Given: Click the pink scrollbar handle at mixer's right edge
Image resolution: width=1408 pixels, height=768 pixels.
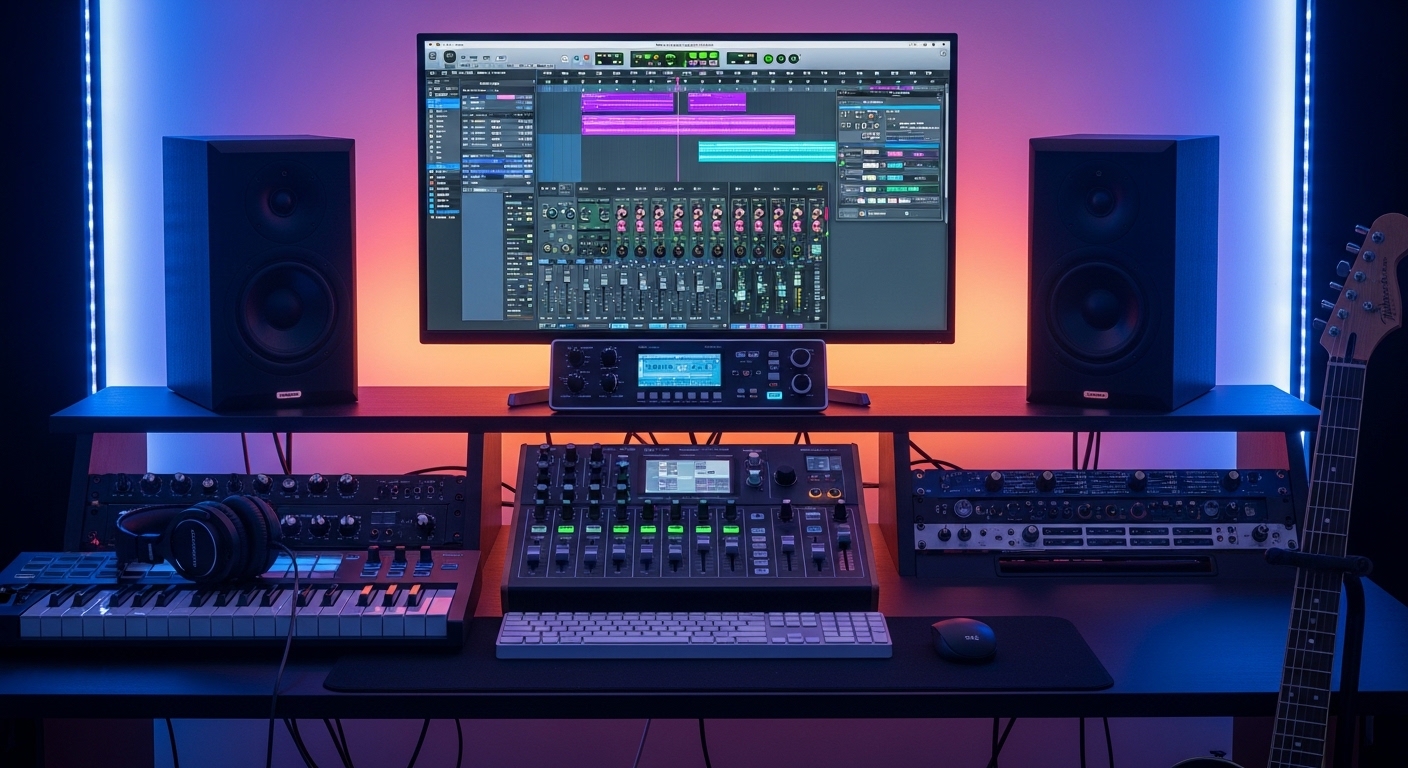Looking at the screenshot, I should coord(826,213).
